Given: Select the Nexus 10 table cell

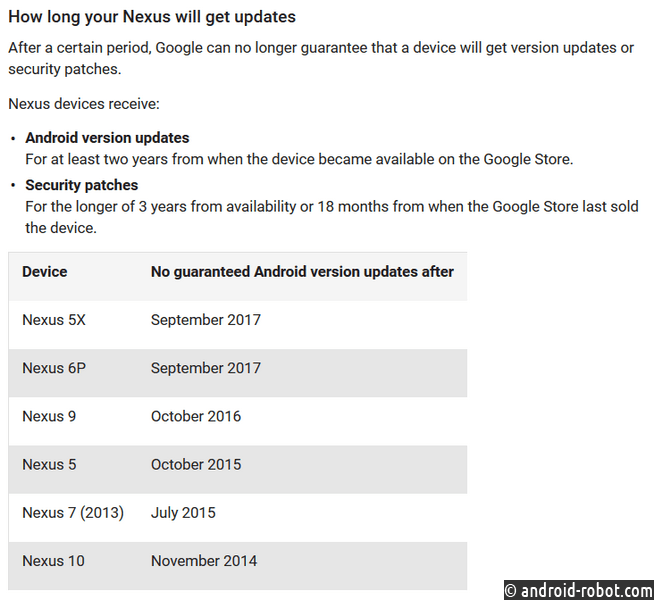Looking at the screenshot, I should click(x=53, y=561).
